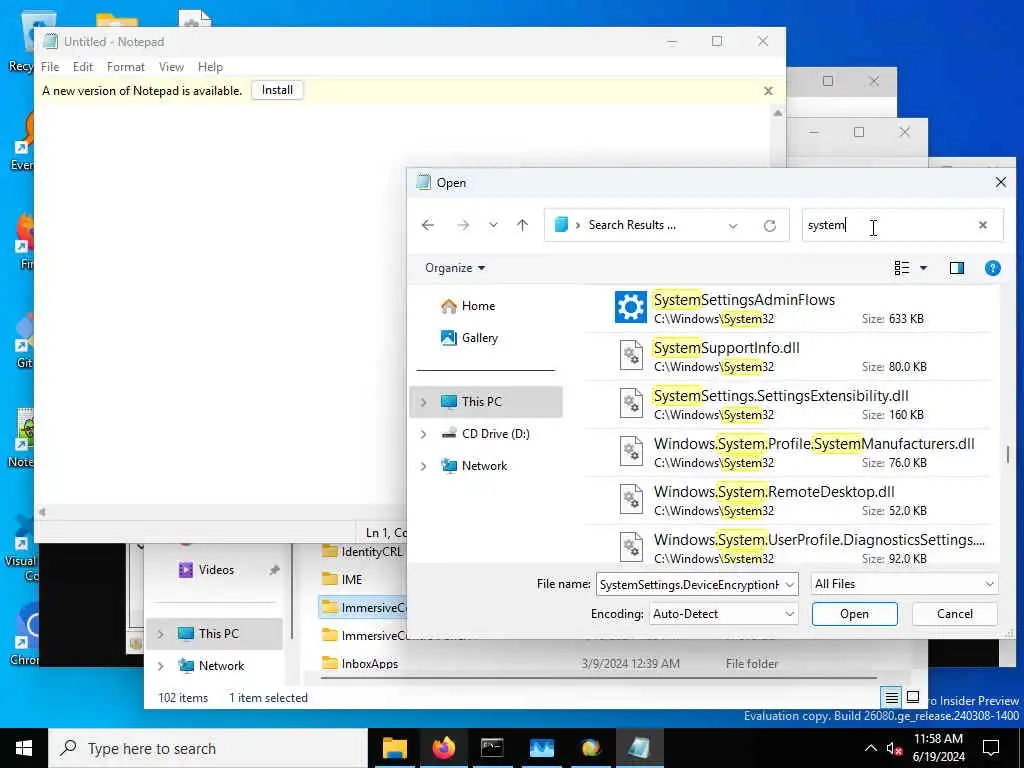The image size is (1024, 768).
Task: Select Windows.System.RemoteDesktop.dll result
Action: pos(790,500)
